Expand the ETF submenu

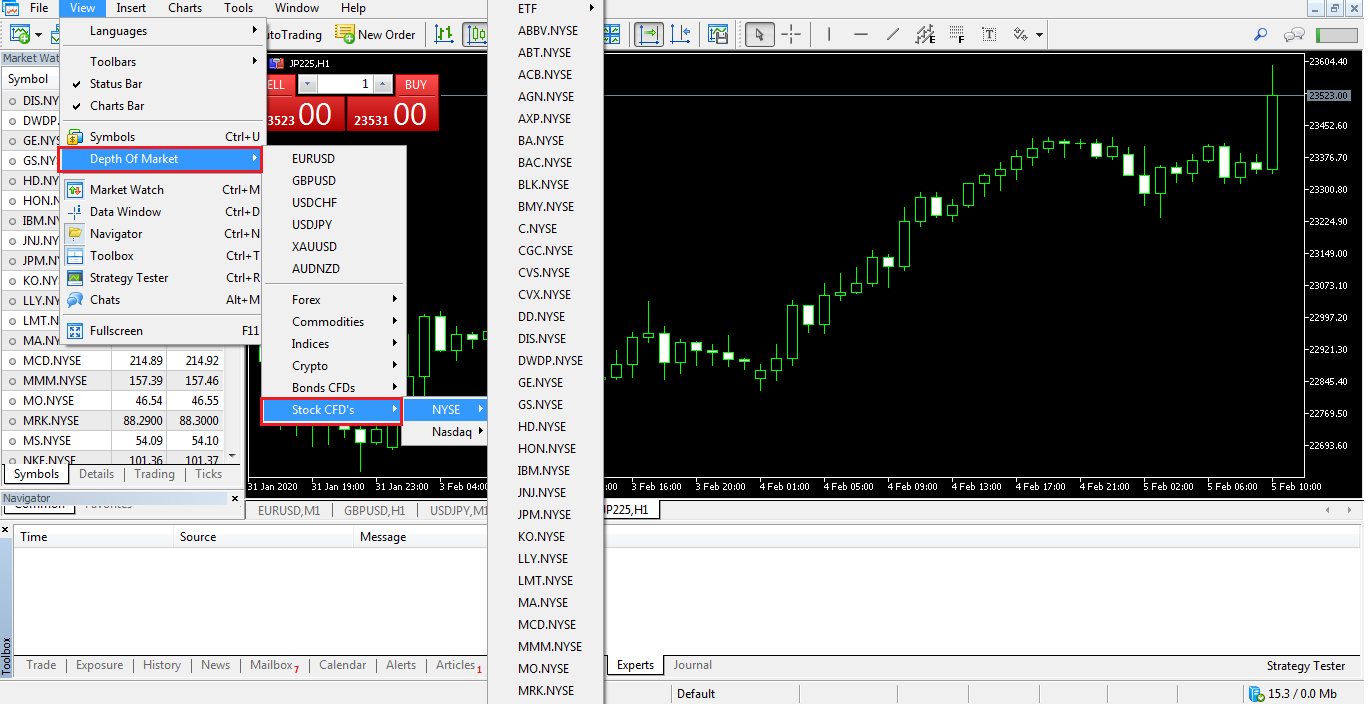545,8
